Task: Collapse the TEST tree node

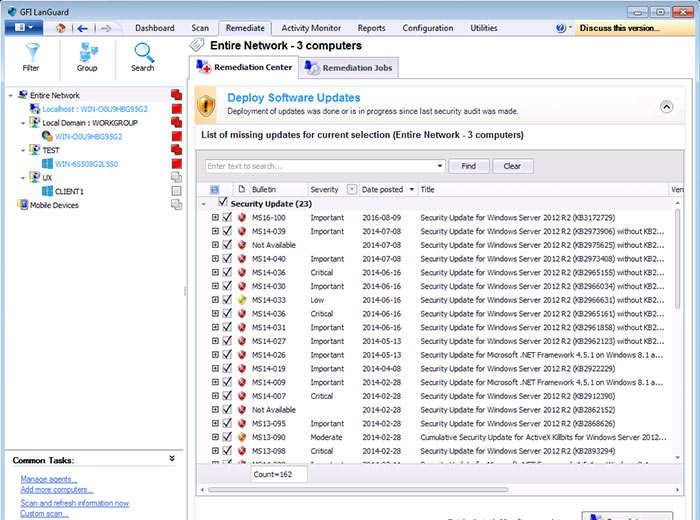Action: pos(23,150)
